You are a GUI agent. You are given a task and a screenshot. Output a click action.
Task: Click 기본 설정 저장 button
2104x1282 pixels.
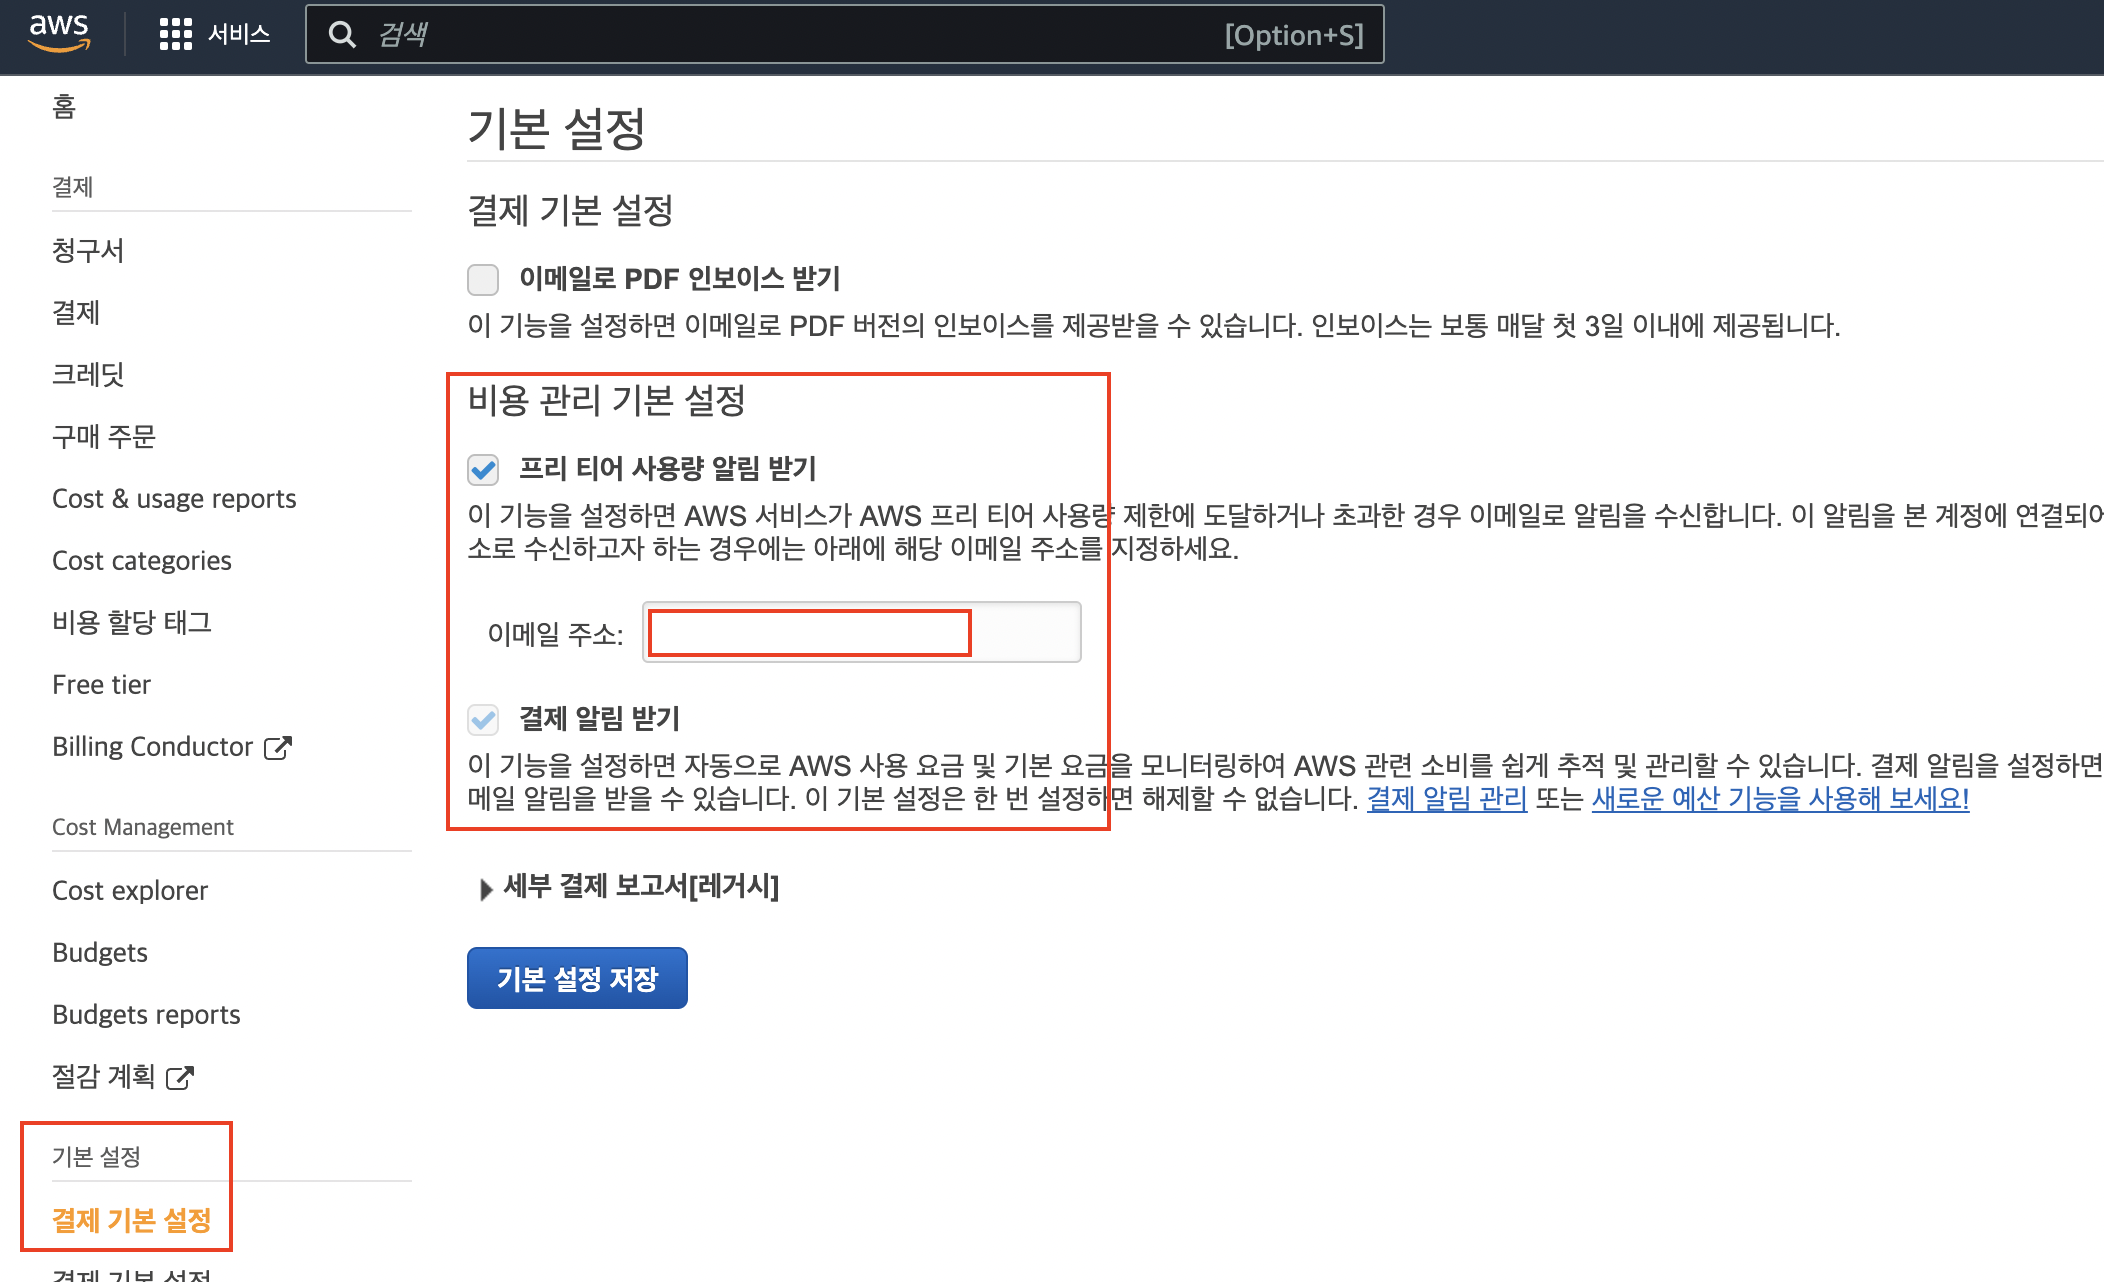(577, 978)
